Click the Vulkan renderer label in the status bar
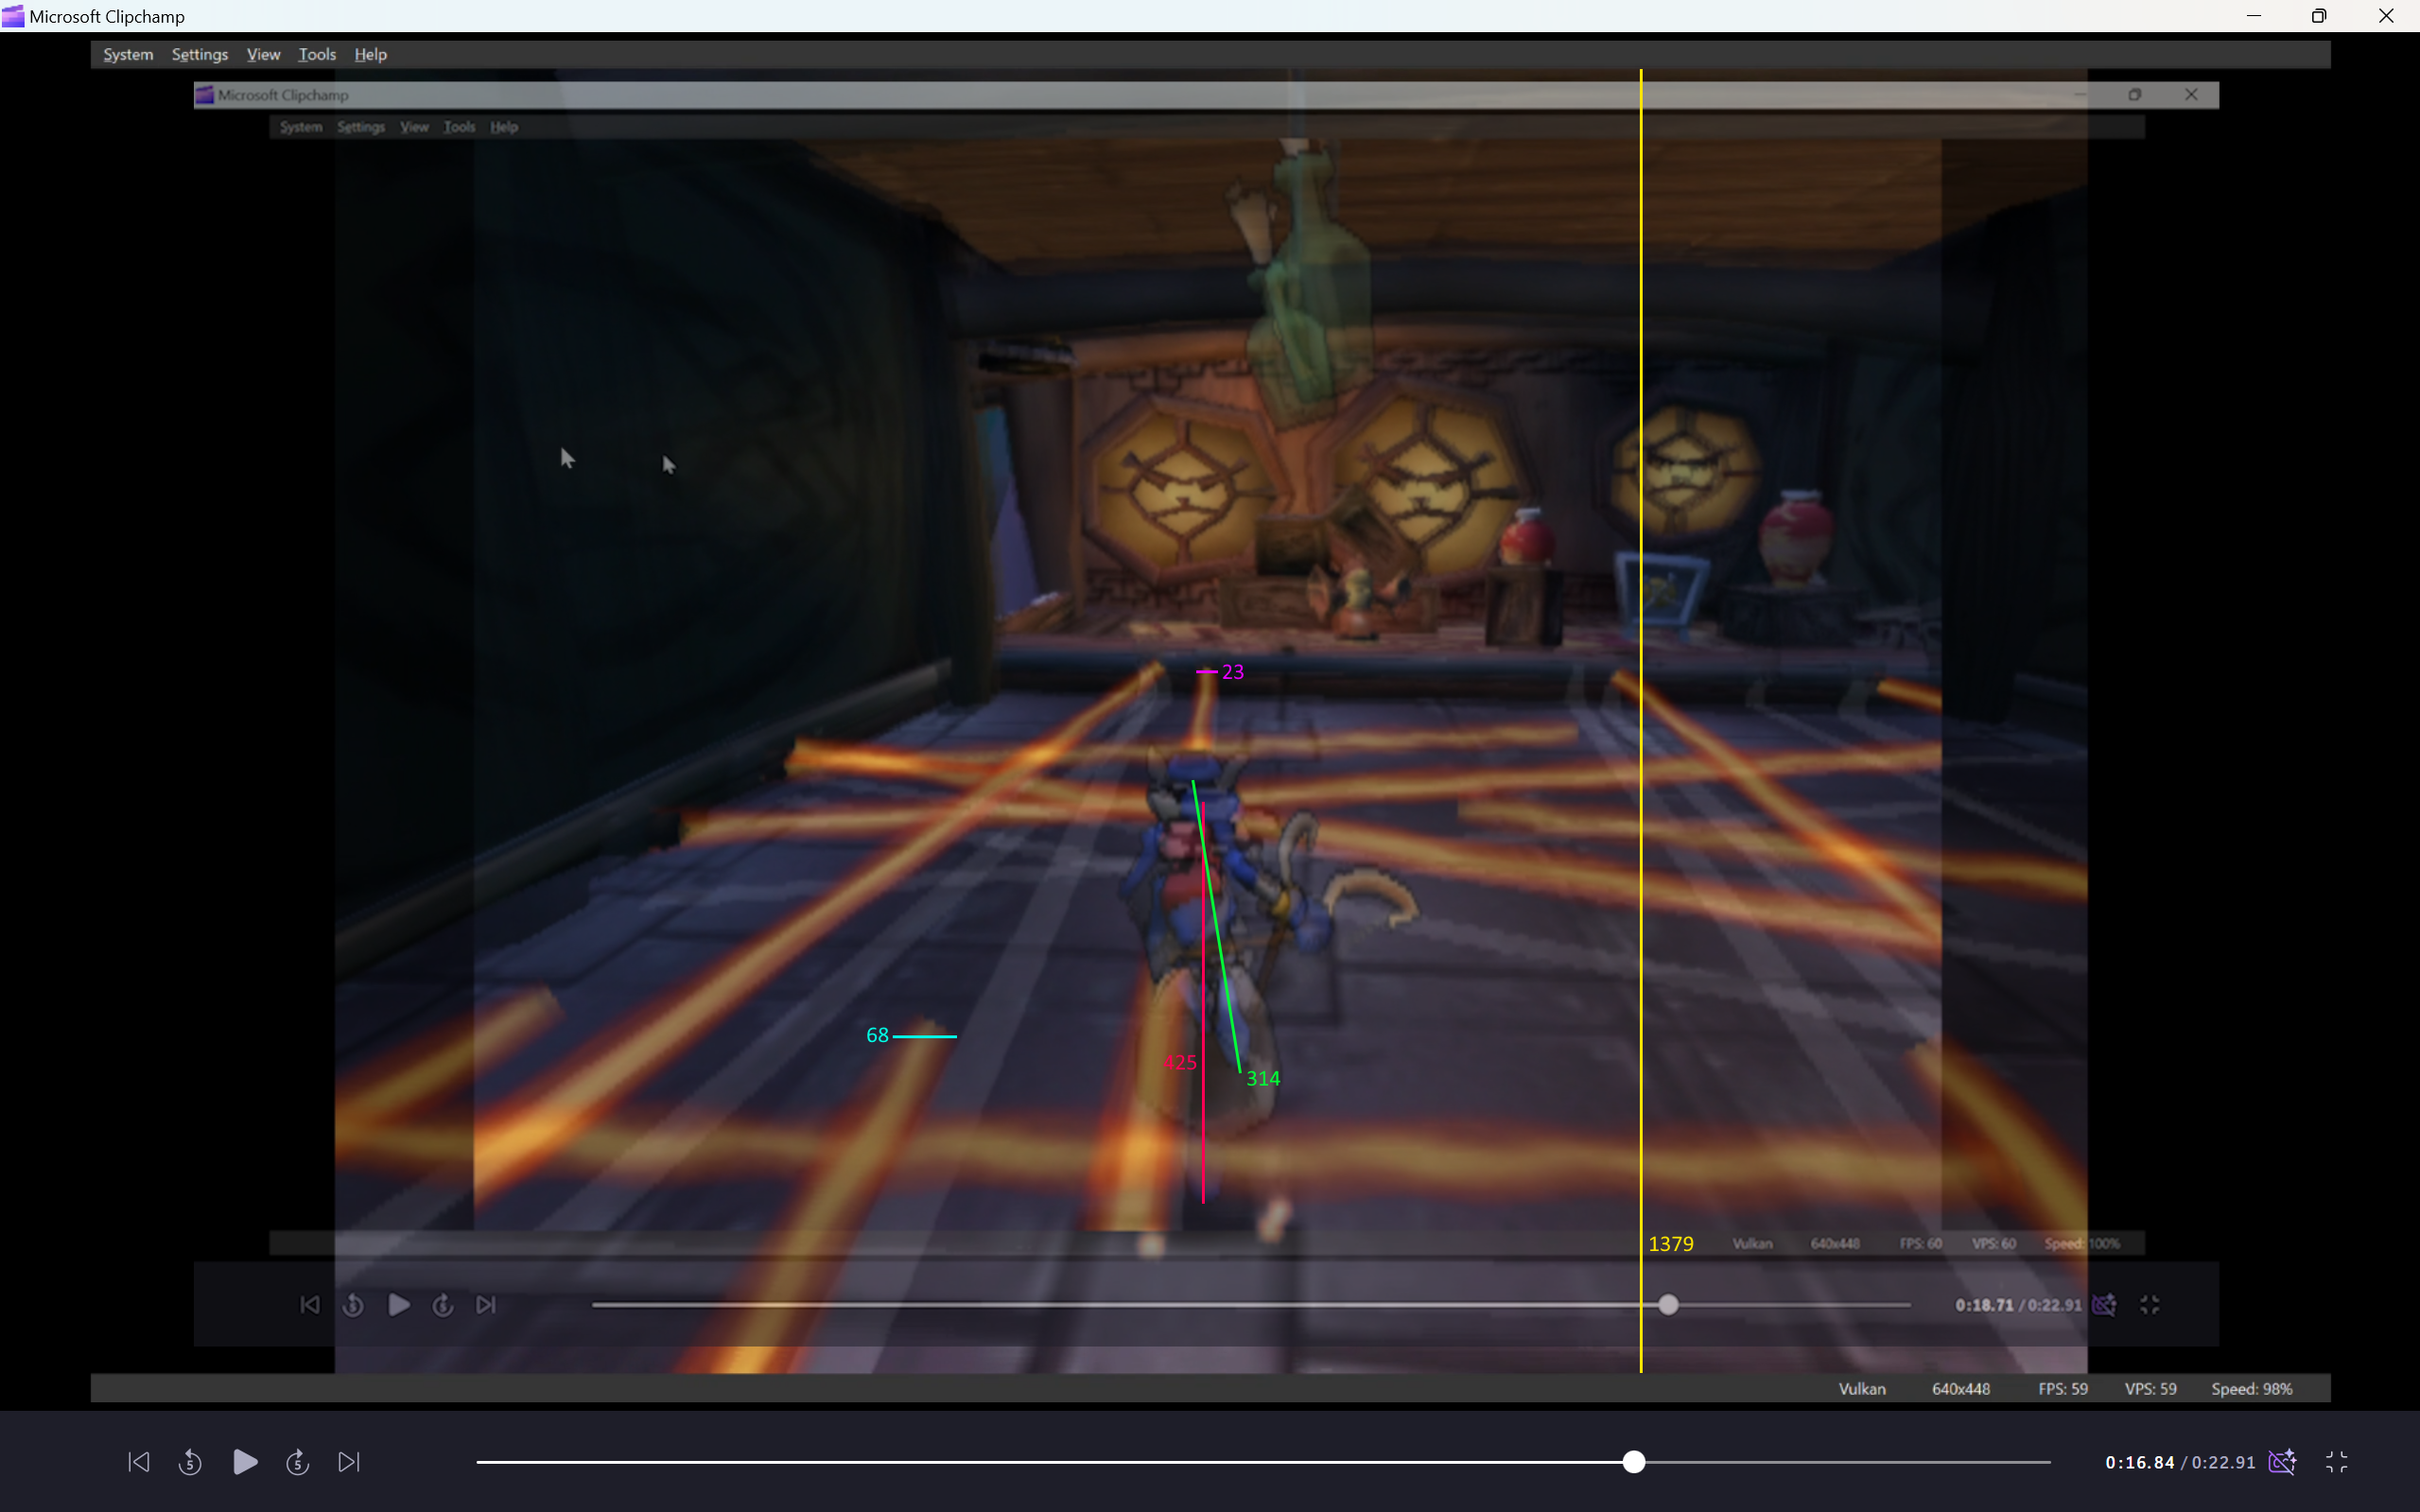2420x1512 pixels. coord(1862,1389)
